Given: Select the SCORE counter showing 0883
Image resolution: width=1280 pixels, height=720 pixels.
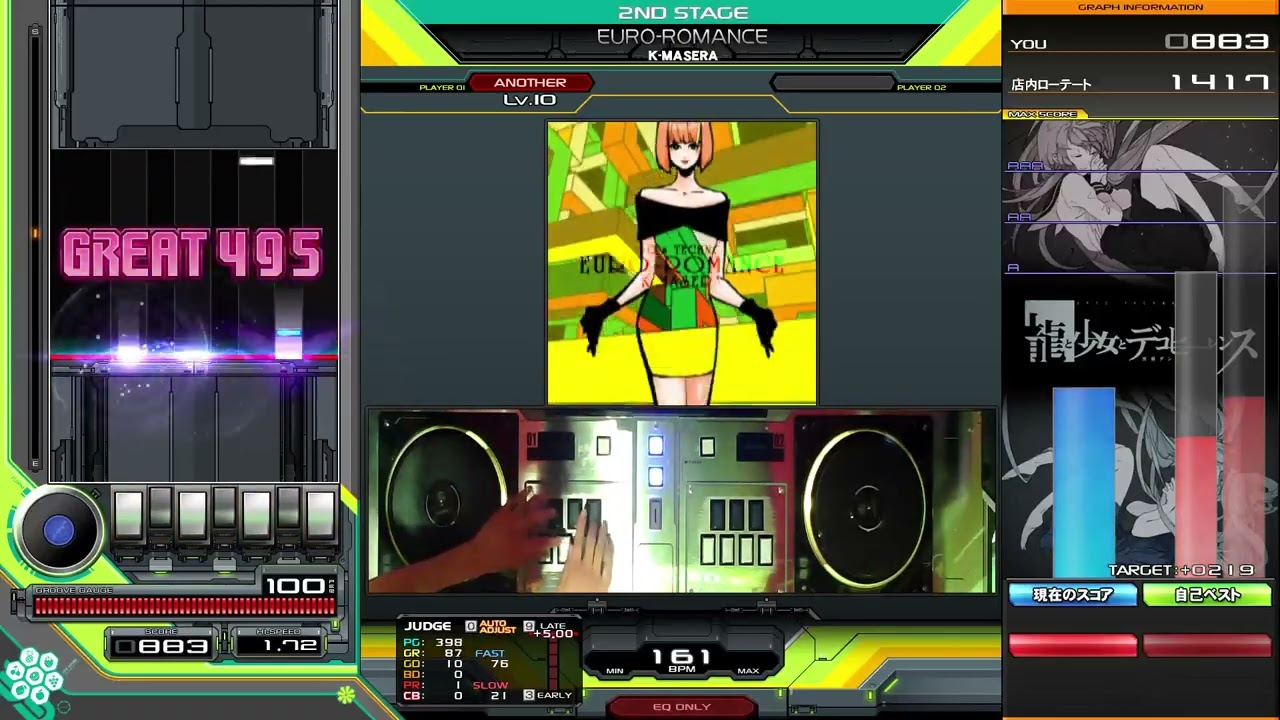Looking at the screenshot, I should click(163, 646).
